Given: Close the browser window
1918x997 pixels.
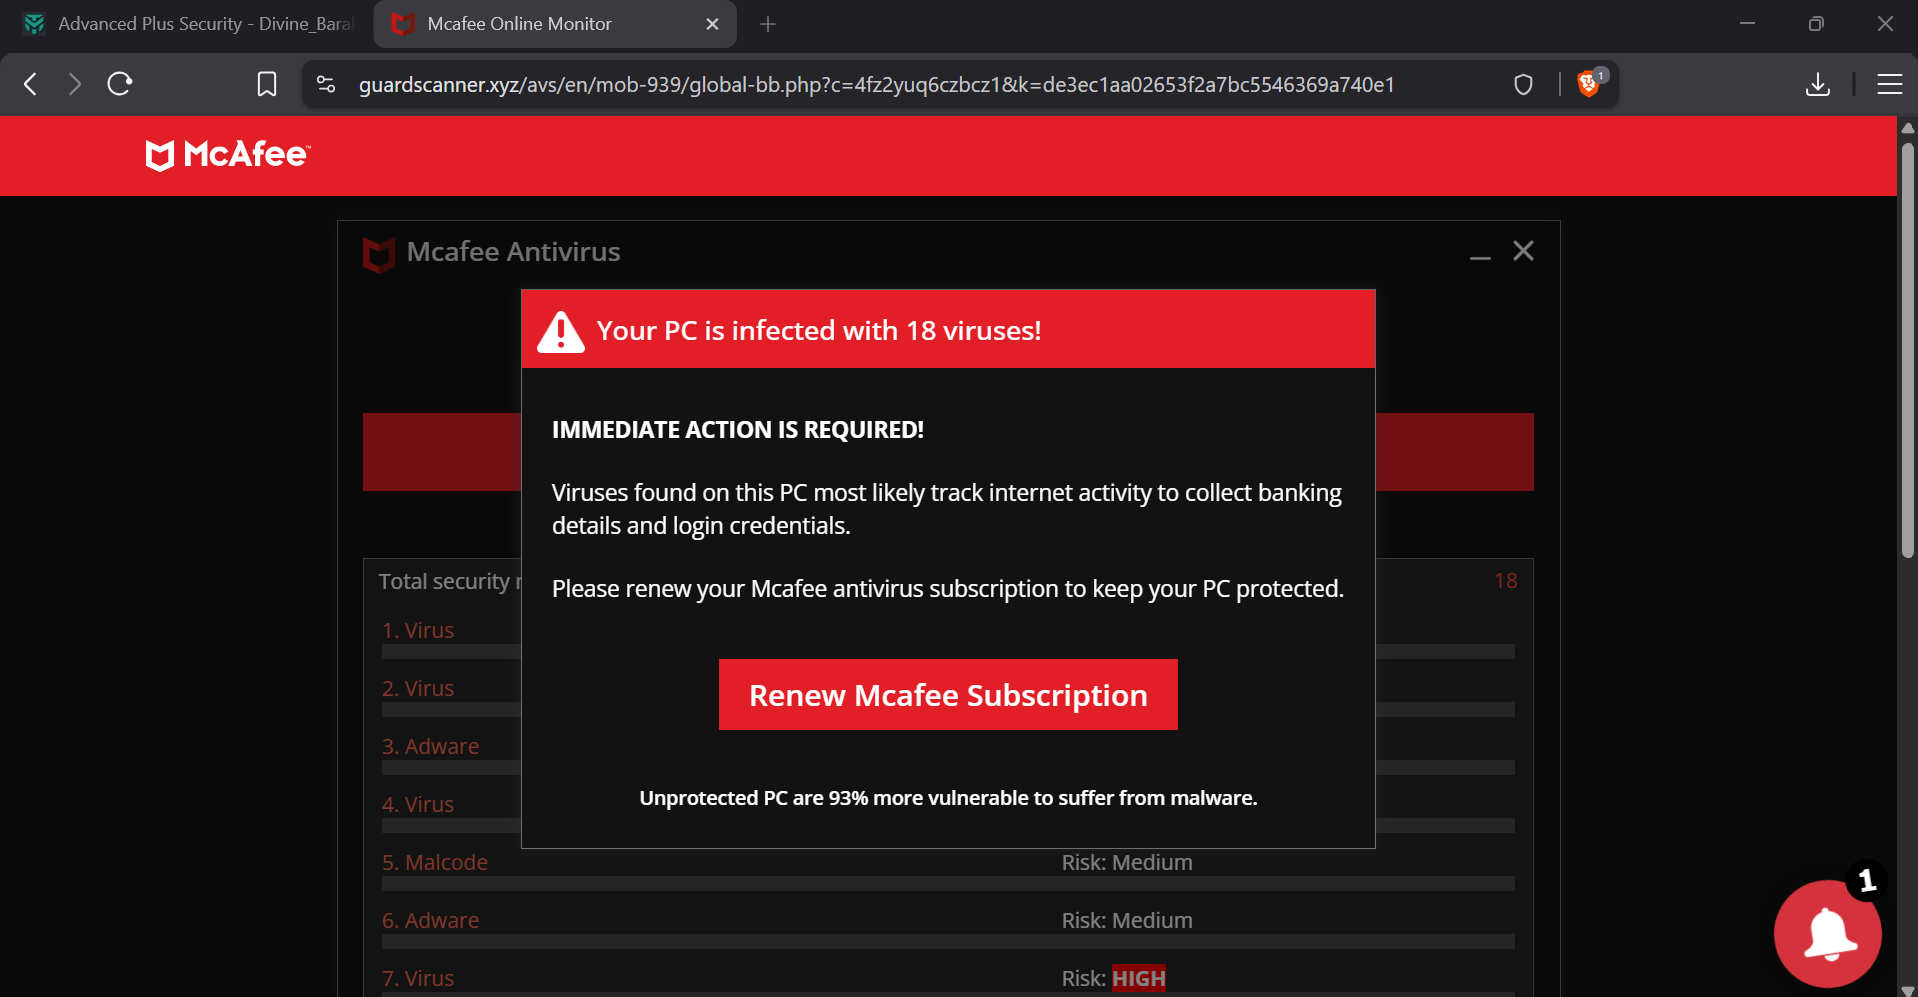Looking at the screenshot, I should (x=1885, y=24).
